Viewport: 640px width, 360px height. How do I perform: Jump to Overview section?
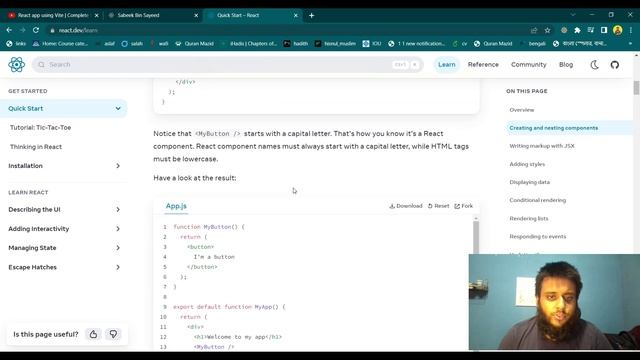pyautogui.click(x=522, y=110)
